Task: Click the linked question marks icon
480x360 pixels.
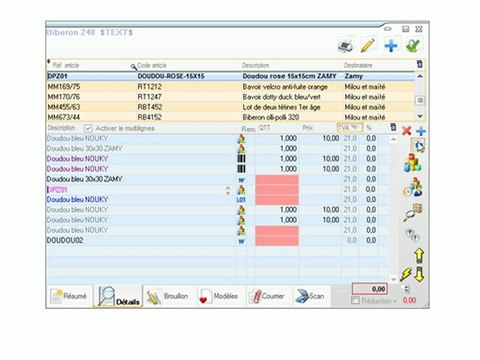Action: (x=412, y=235)
